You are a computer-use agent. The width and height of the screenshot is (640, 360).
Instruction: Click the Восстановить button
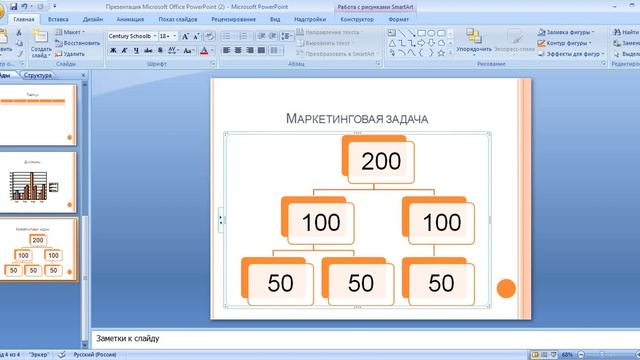78,43
